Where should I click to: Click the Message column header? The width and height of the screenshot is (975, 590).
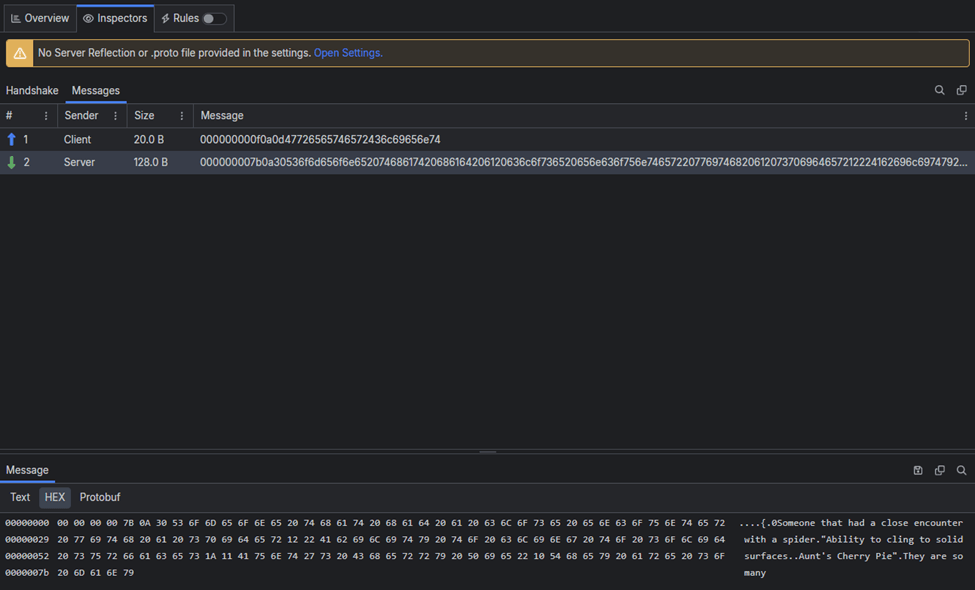(x=222, y=116)
